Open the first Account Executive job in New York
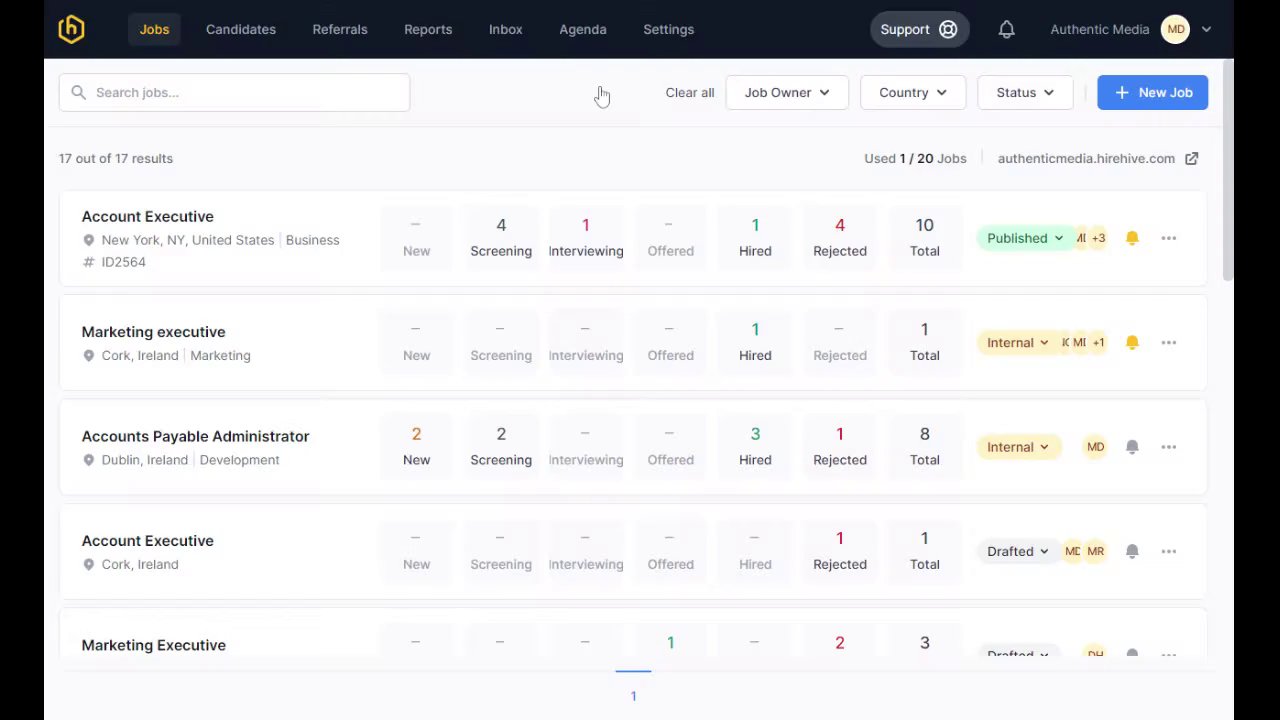Screen dimensions: 1280x720 [147, 216]
